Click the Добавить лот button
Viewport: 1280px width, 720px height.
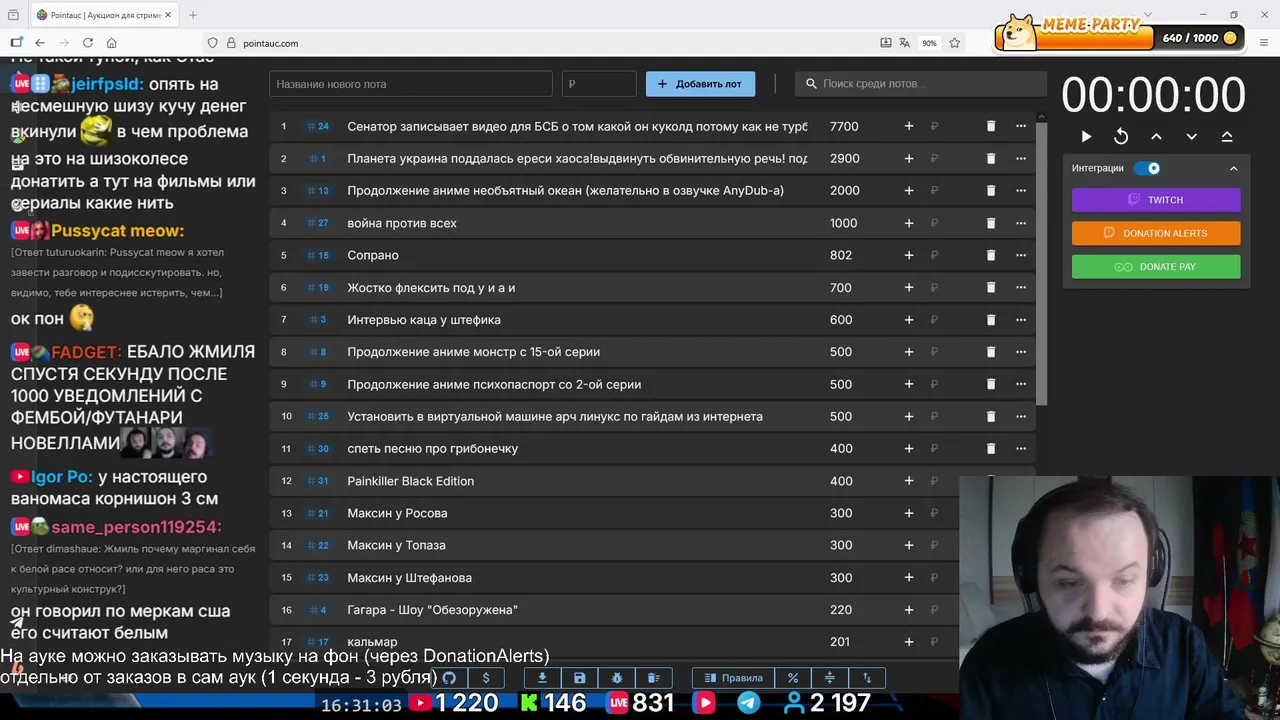pyautogui.click(x=700, y=84)
